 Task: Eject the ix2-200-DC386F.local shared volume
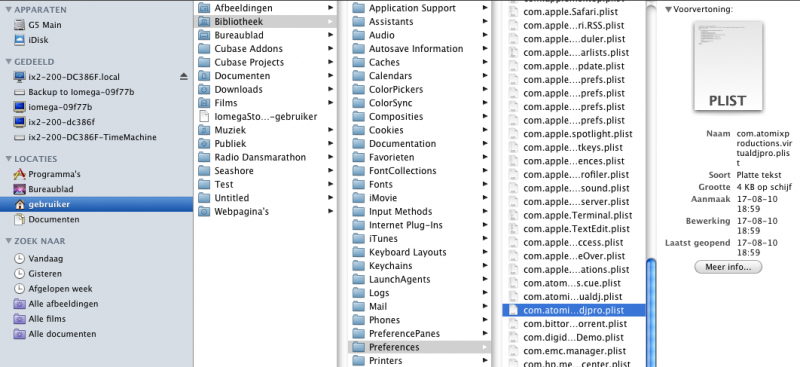pos(184,77)
